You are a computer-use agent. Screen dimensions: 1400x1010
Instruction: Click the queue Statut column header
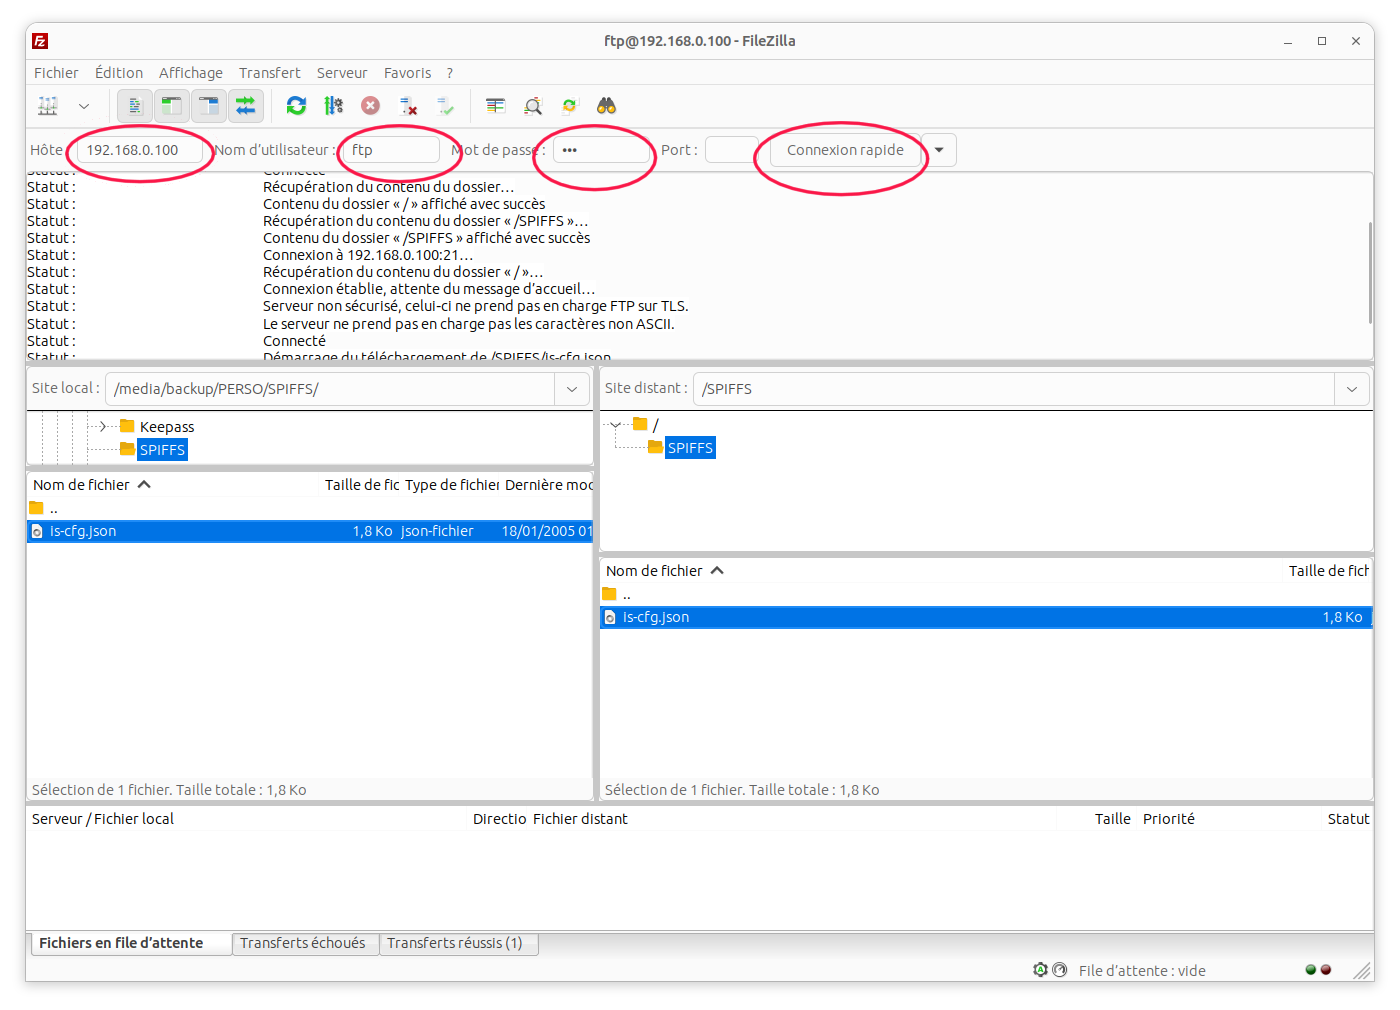tap(1348, 819)
